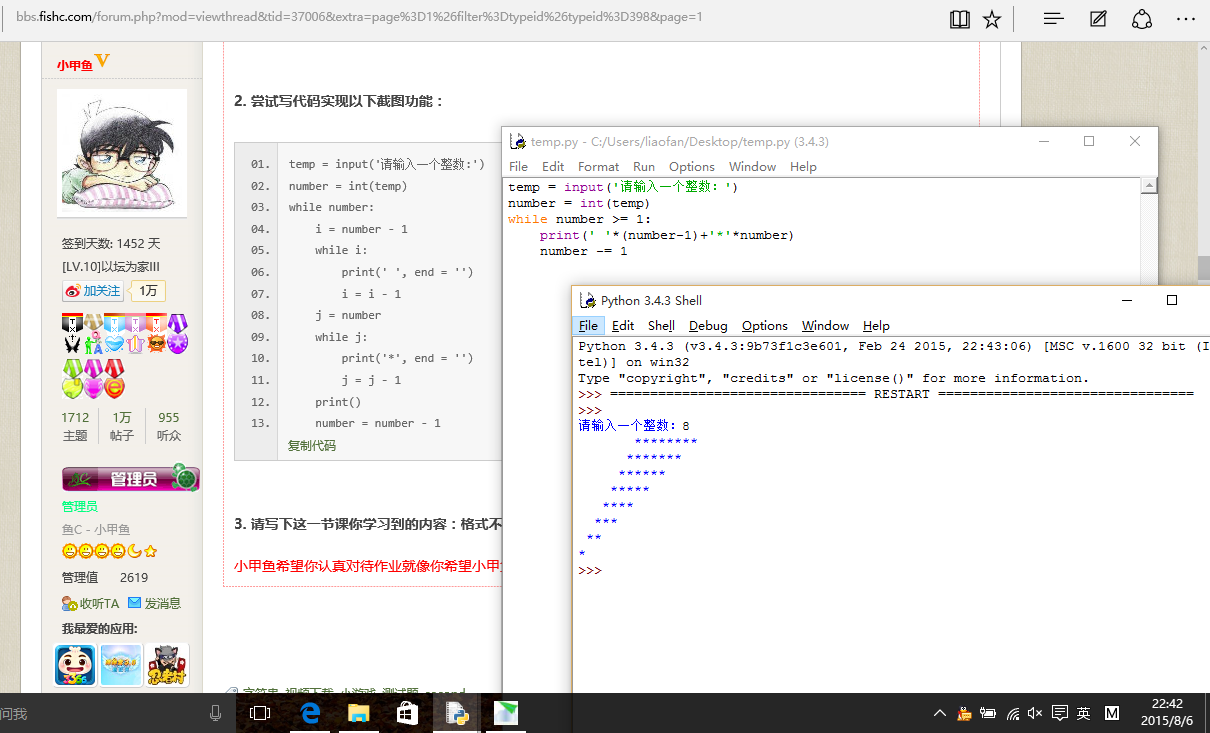Launch Python IDLE from the taskbar
Image resolution: width=1210 pixels, height=733 pixels.
click(x=457, y=713)
